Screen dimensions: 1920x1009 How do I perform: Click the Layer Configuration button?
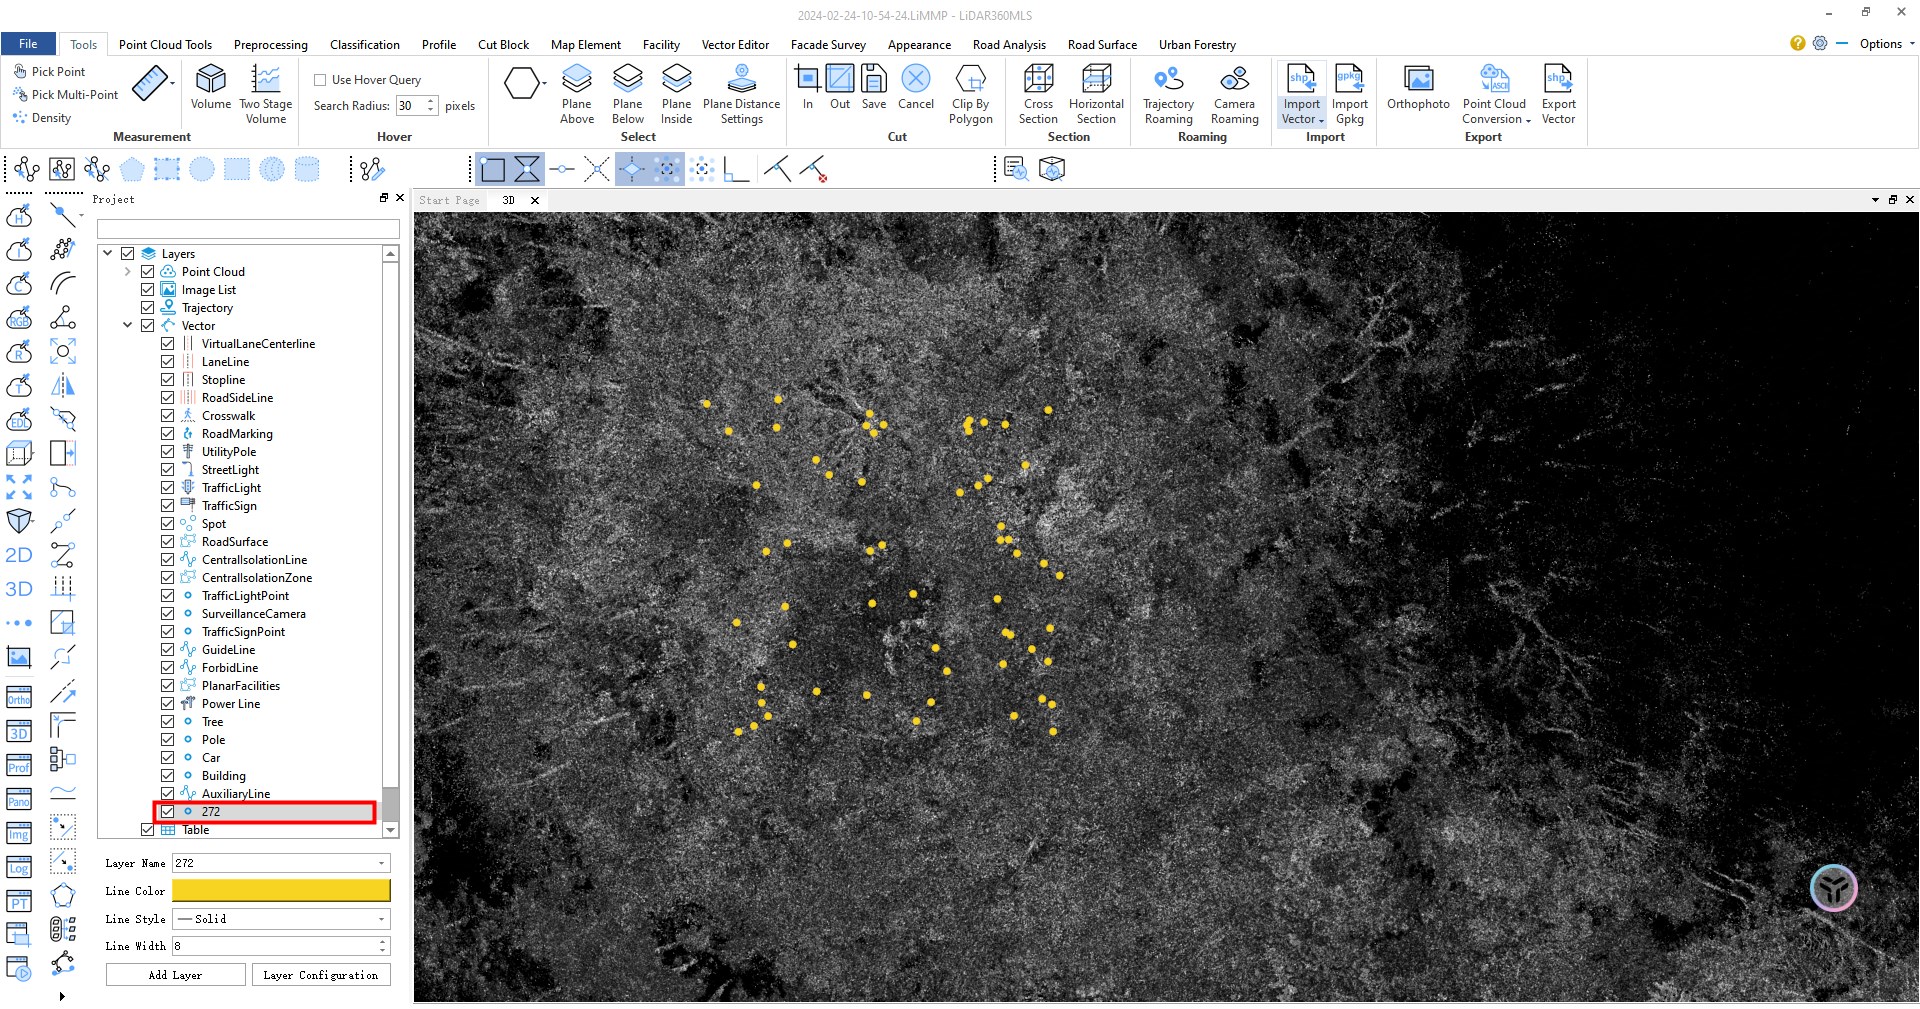click(320, 975)
